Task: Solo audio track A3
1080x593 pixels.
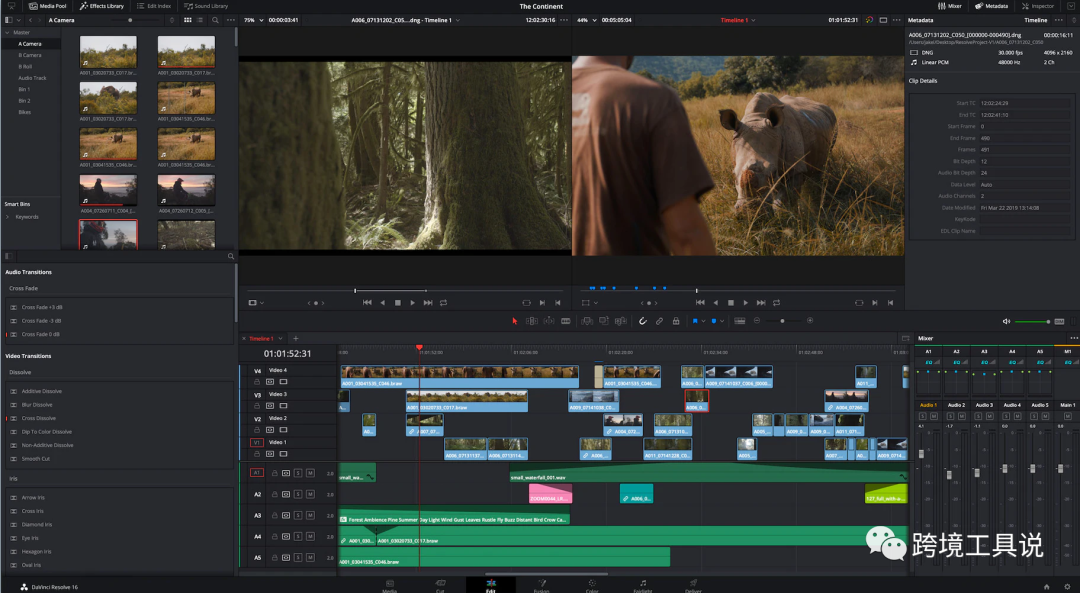Action: coord(298,516)
